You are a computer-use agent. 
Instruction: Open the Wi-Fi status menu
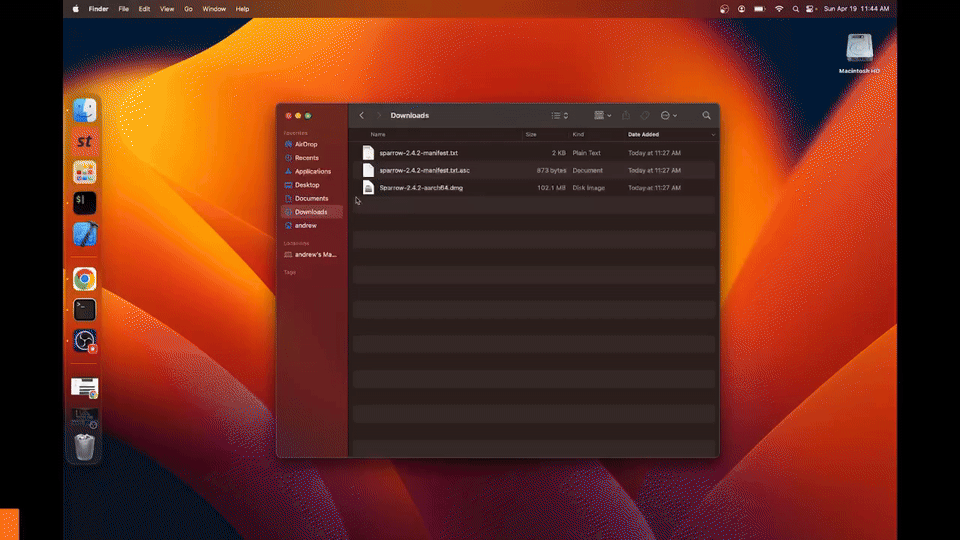(779, 9)
